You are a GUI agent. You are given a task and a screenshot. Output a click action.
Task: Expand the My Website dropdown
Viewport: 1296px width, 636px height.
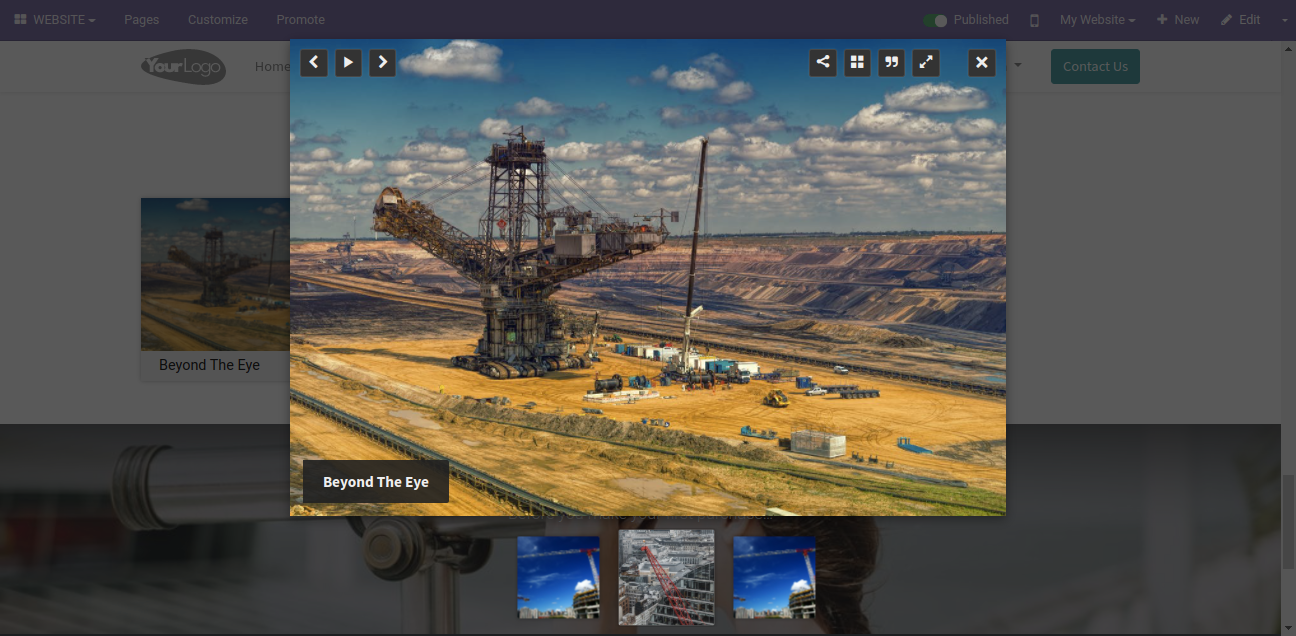pos(1098,20)
